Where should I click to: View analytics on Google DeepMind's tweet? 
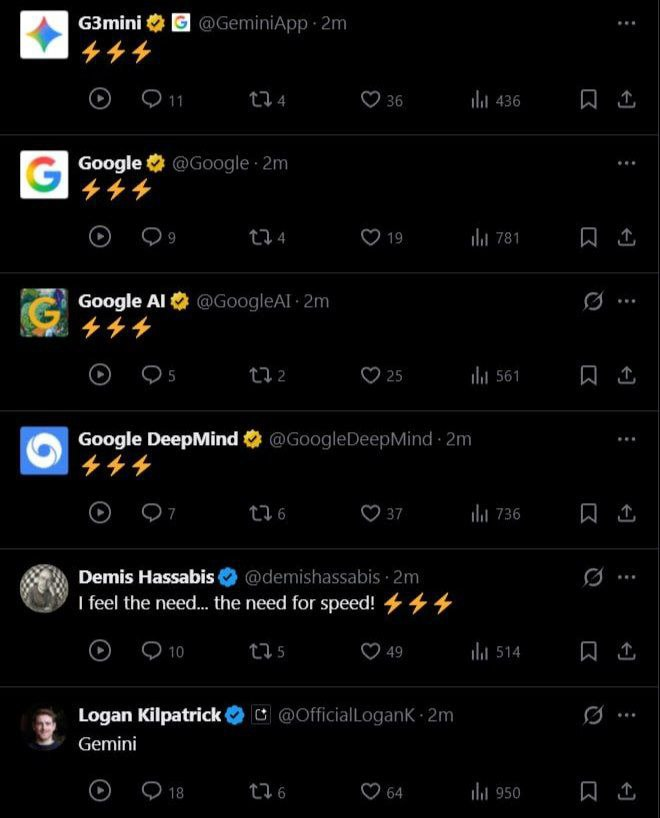[481, 514]
